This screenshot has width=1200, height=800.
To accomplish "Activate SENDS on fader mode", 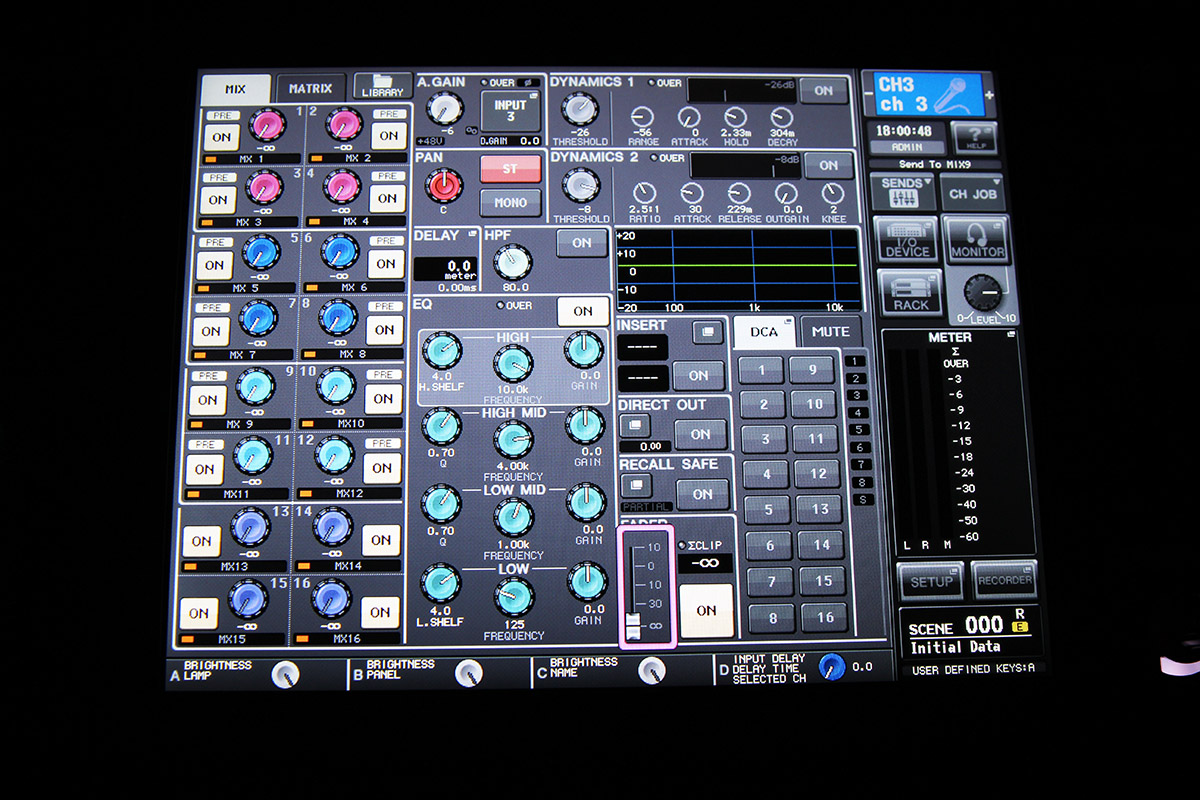I will click(902, 190).
